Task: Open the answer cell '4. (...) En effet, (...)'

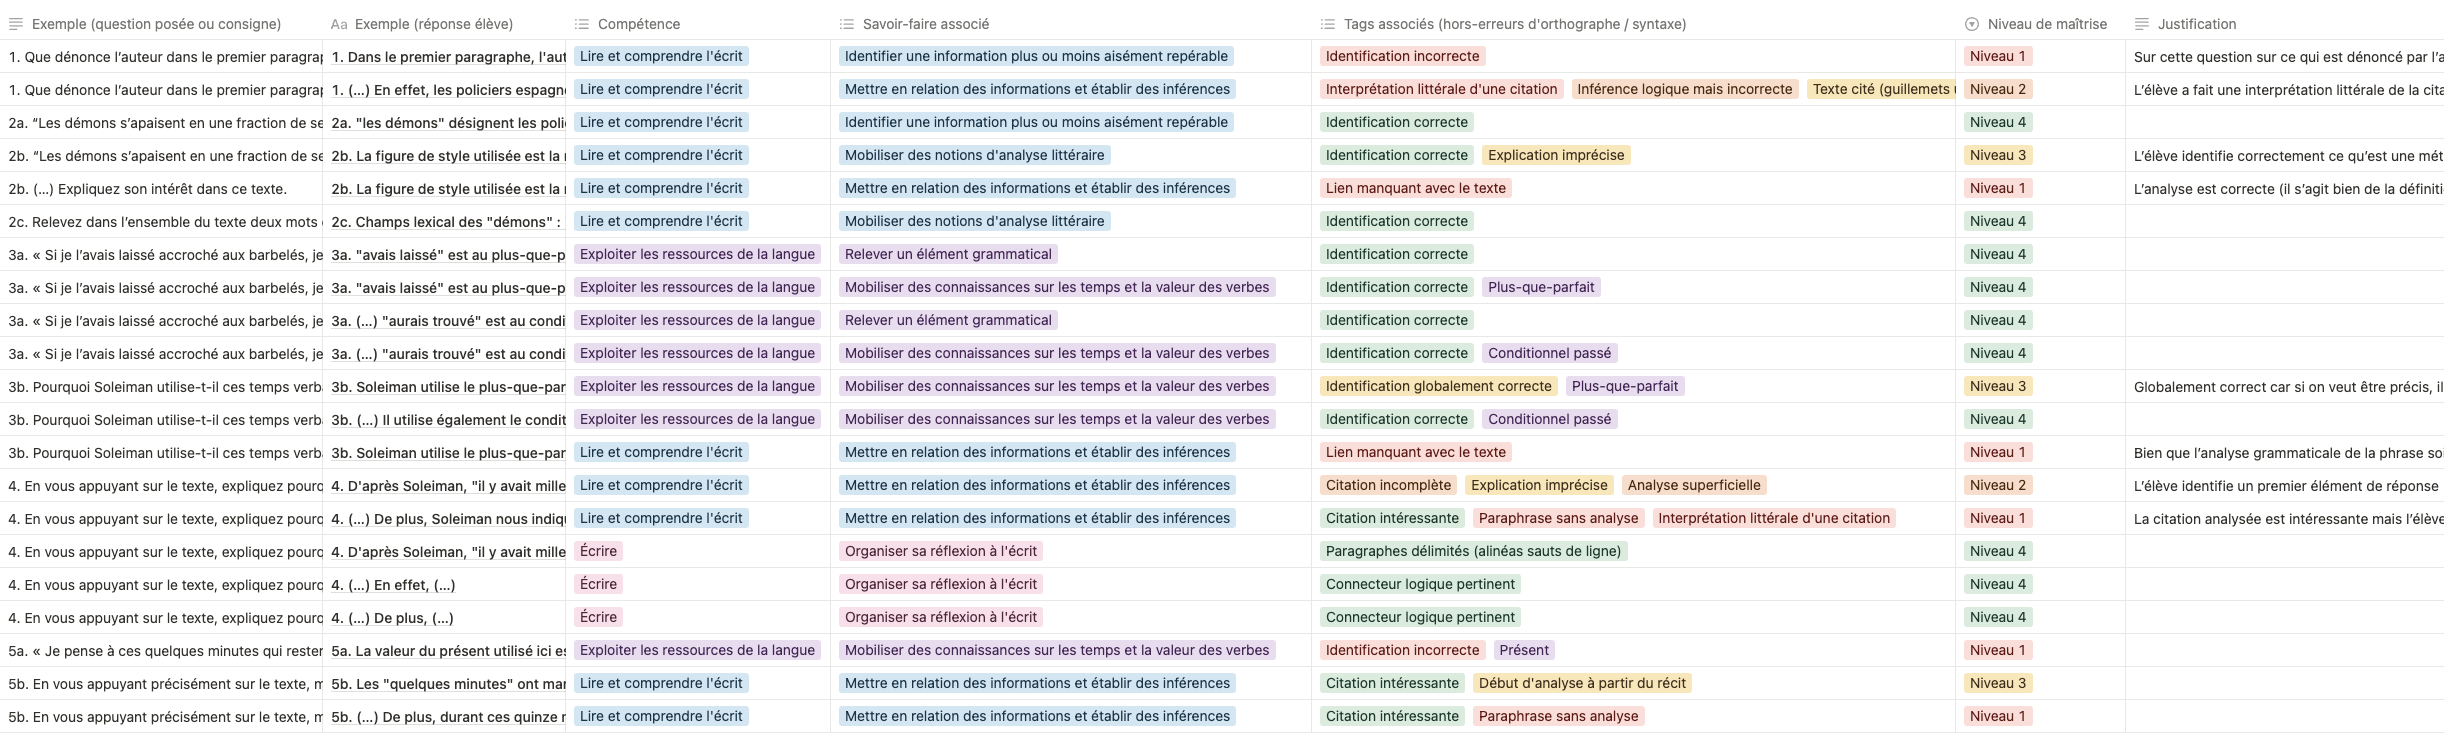Action: pyautogui.click(x=444, y=585)
